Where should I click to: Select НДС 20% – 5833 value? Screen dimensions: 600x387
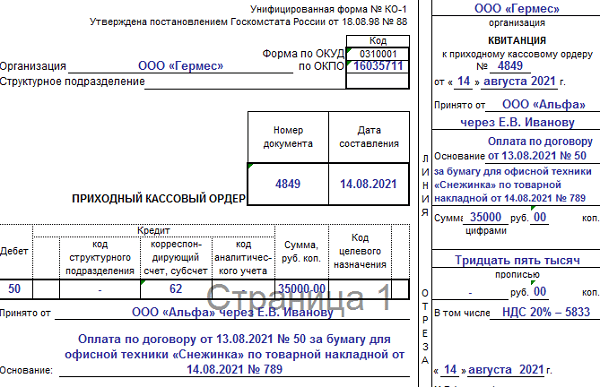546,312
